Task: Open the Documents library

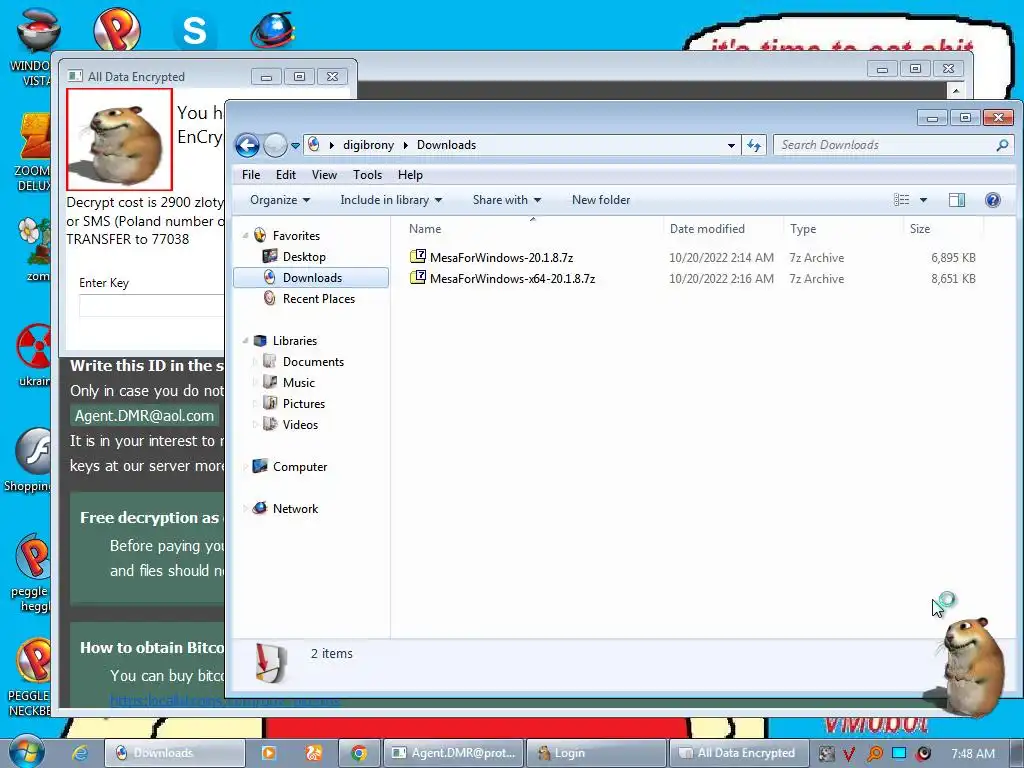Action: [x=313, y=362]
